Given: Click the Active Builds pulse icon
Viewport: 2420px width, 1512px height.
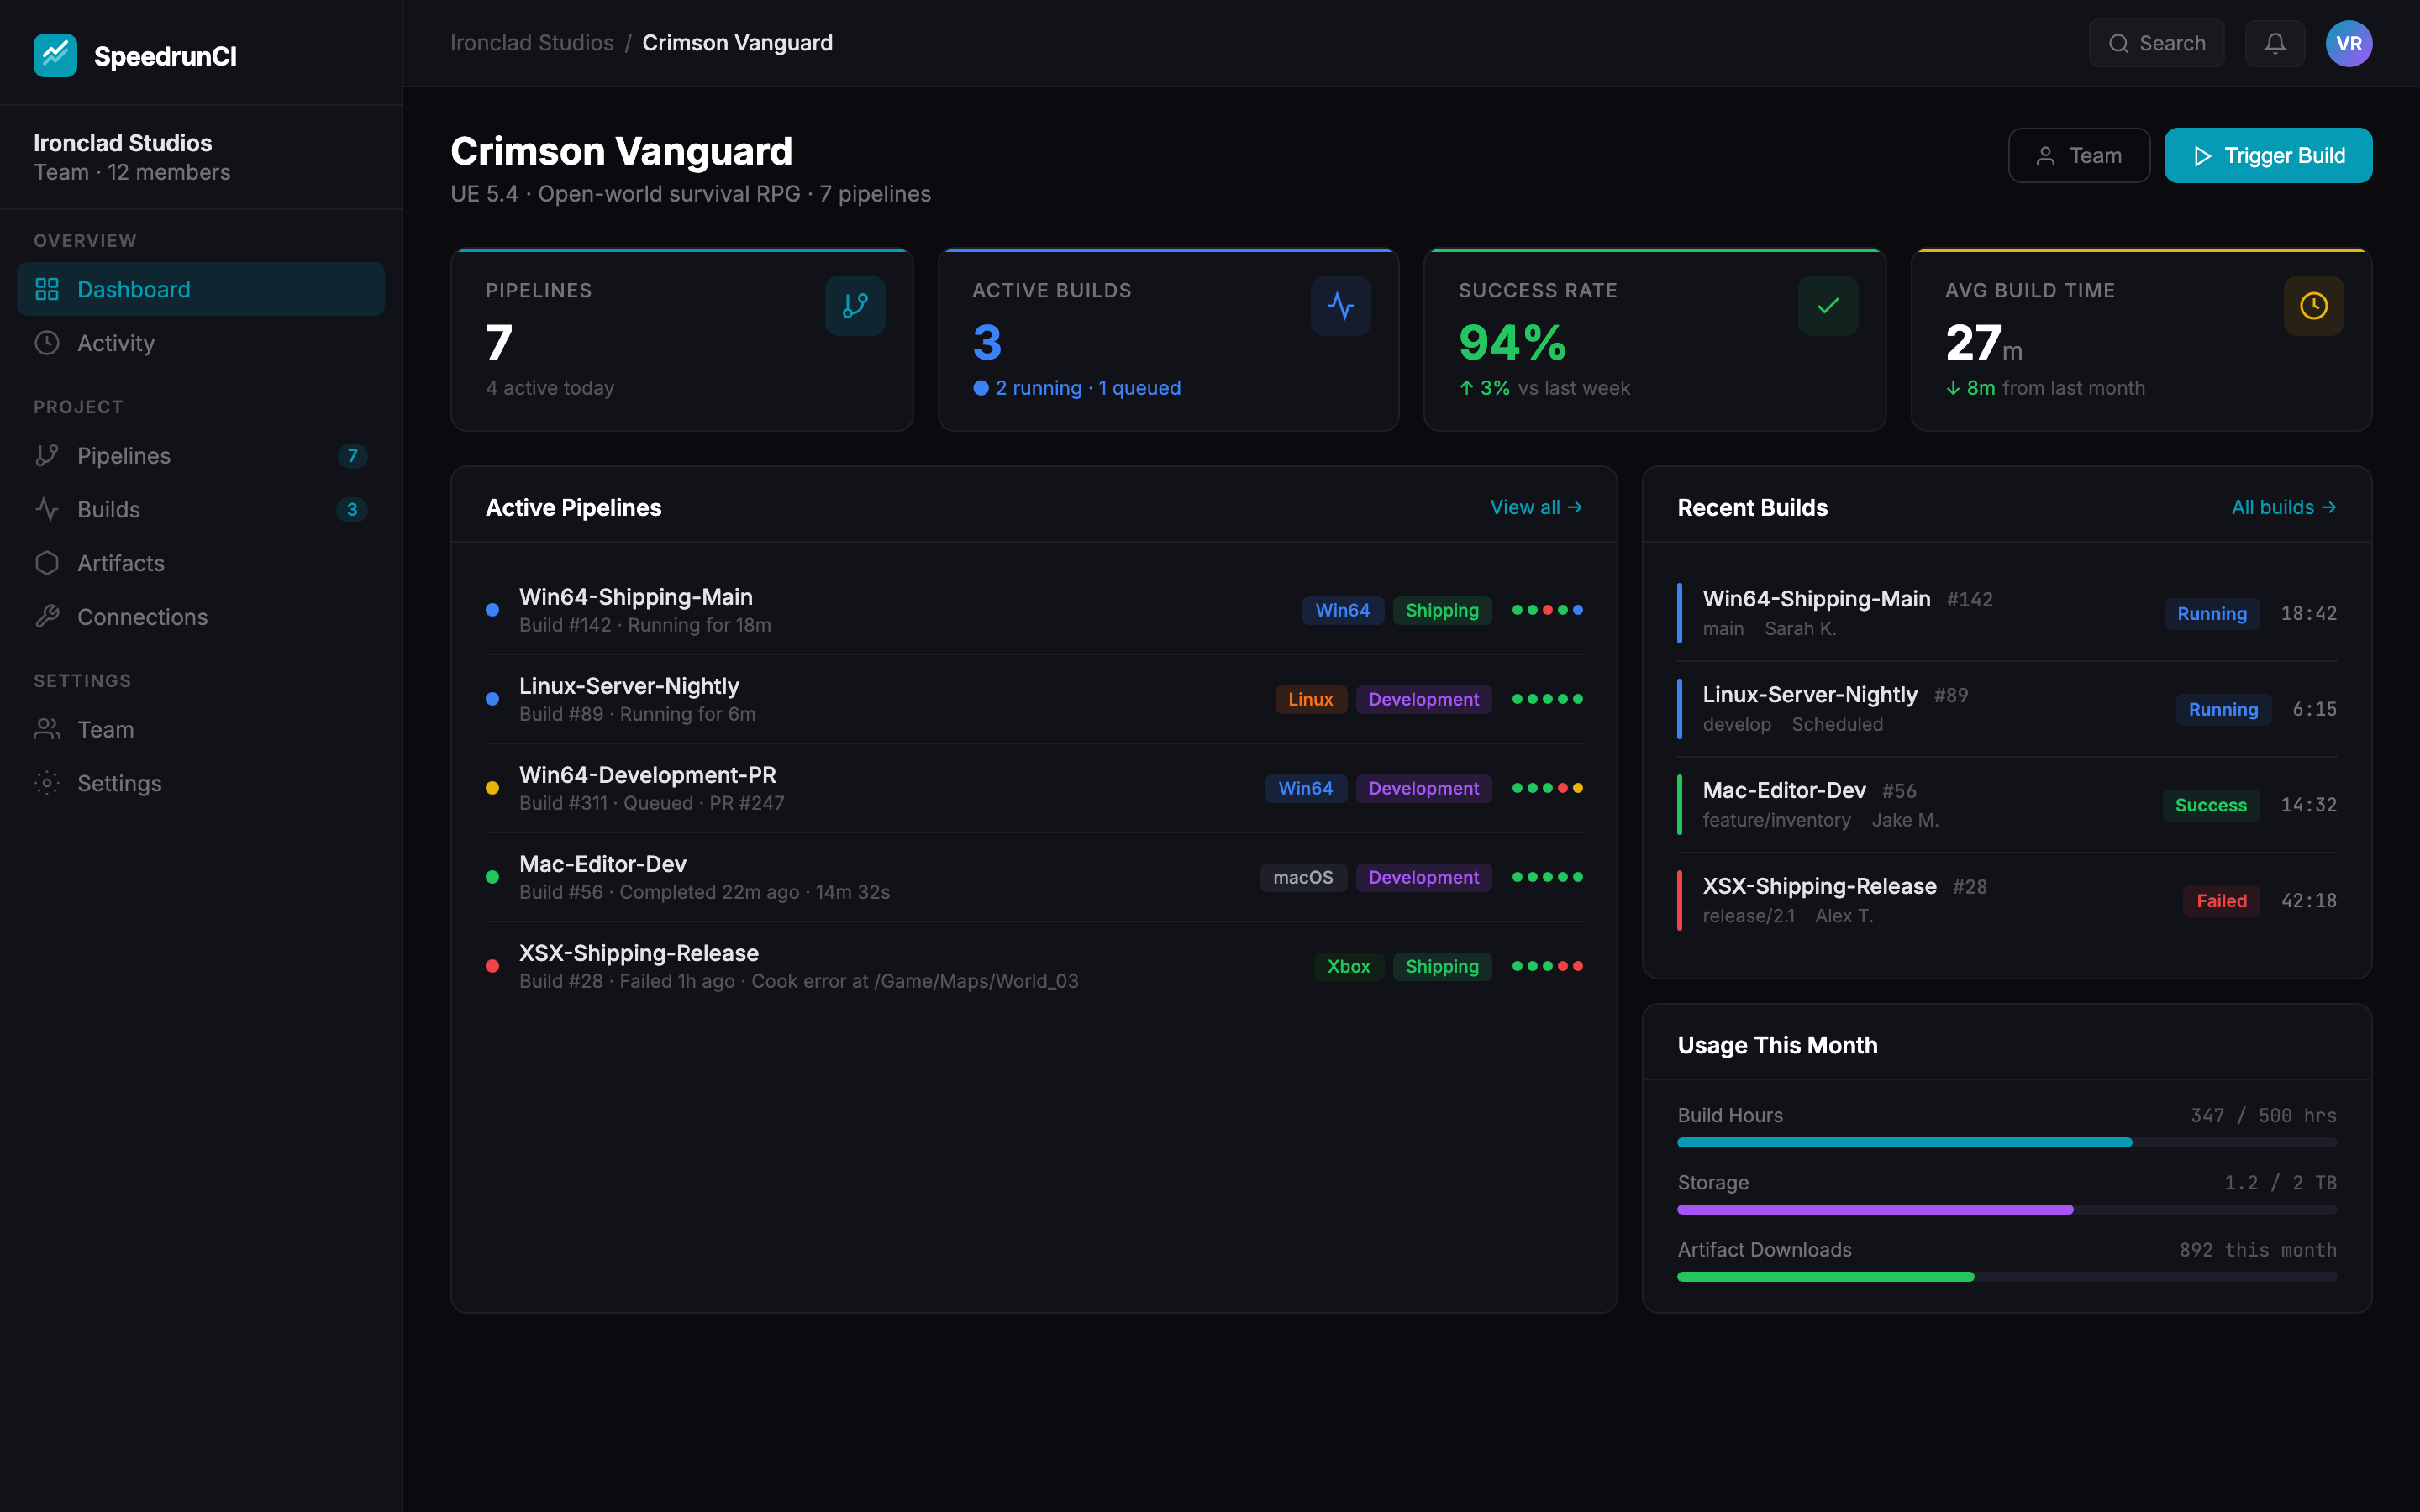Looking at the screenshot, I should click(x=1341, y=306).
